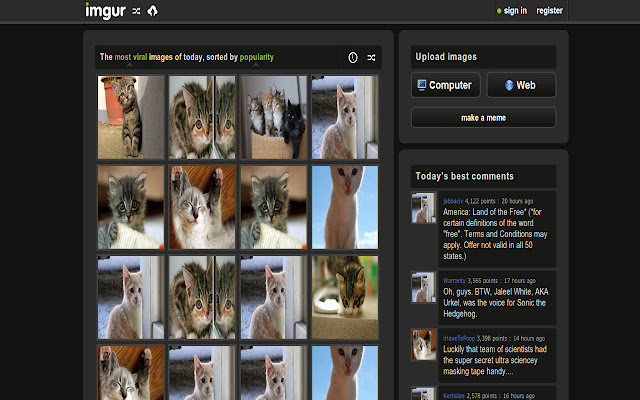The image size is (640, 400).
Task: Click the comment "Luckily that team of scientists"
Action: pos(495,360)
